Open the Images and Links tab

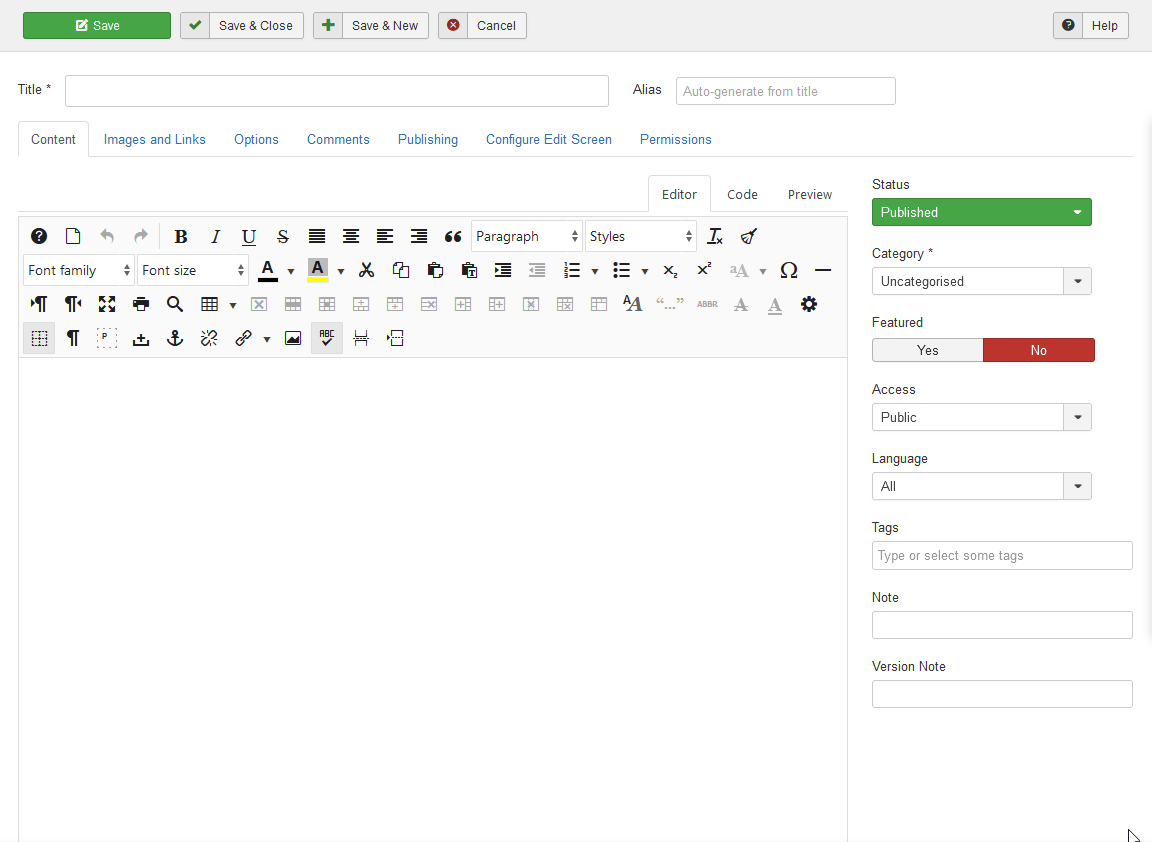coord(154,140)
